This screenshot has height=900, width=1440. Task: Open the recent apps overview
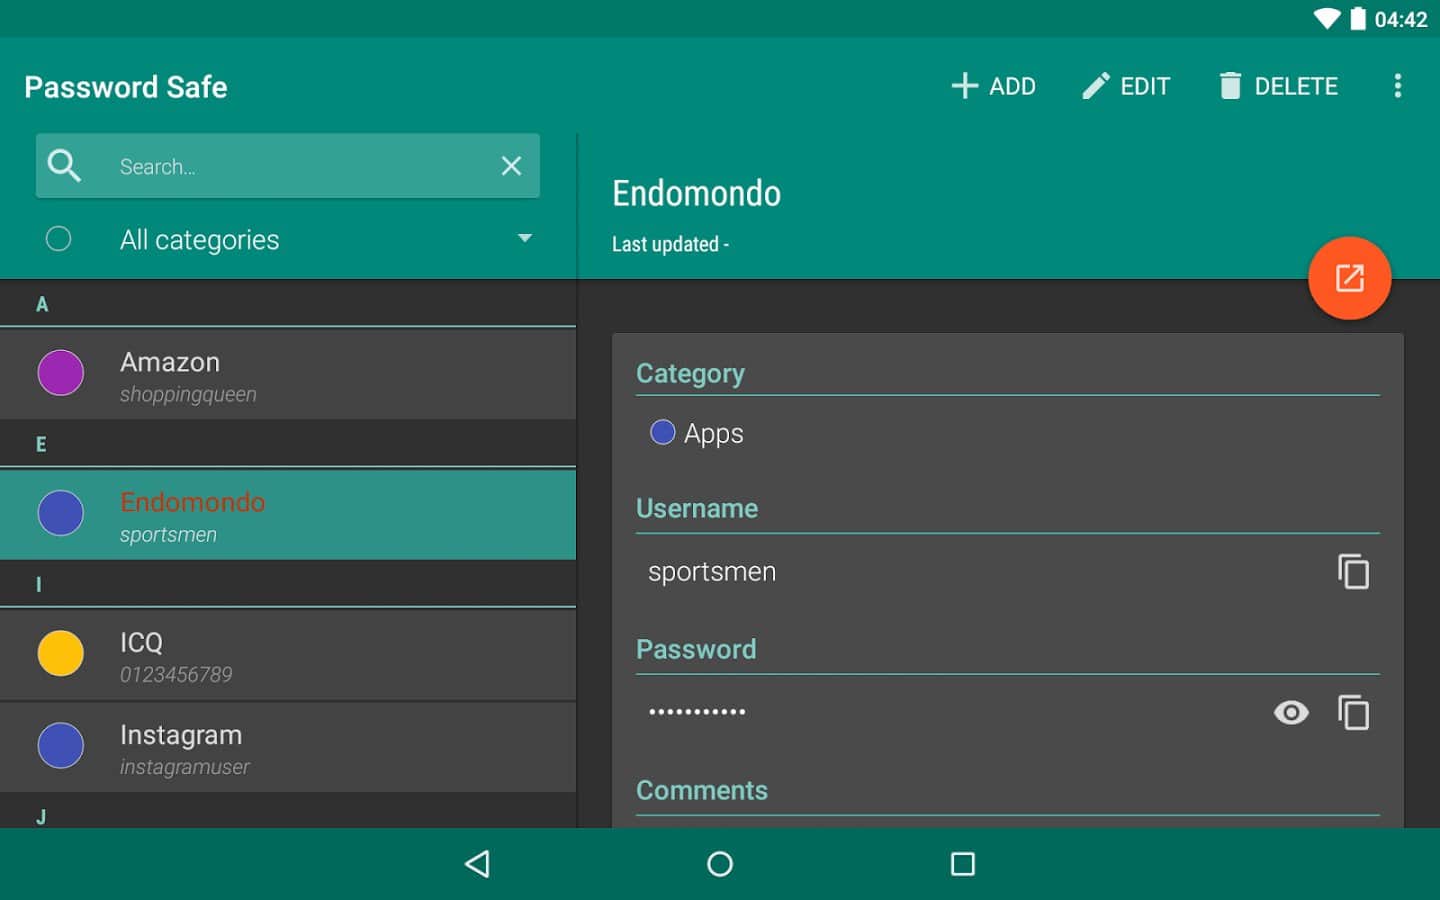(x=962, y=864)
